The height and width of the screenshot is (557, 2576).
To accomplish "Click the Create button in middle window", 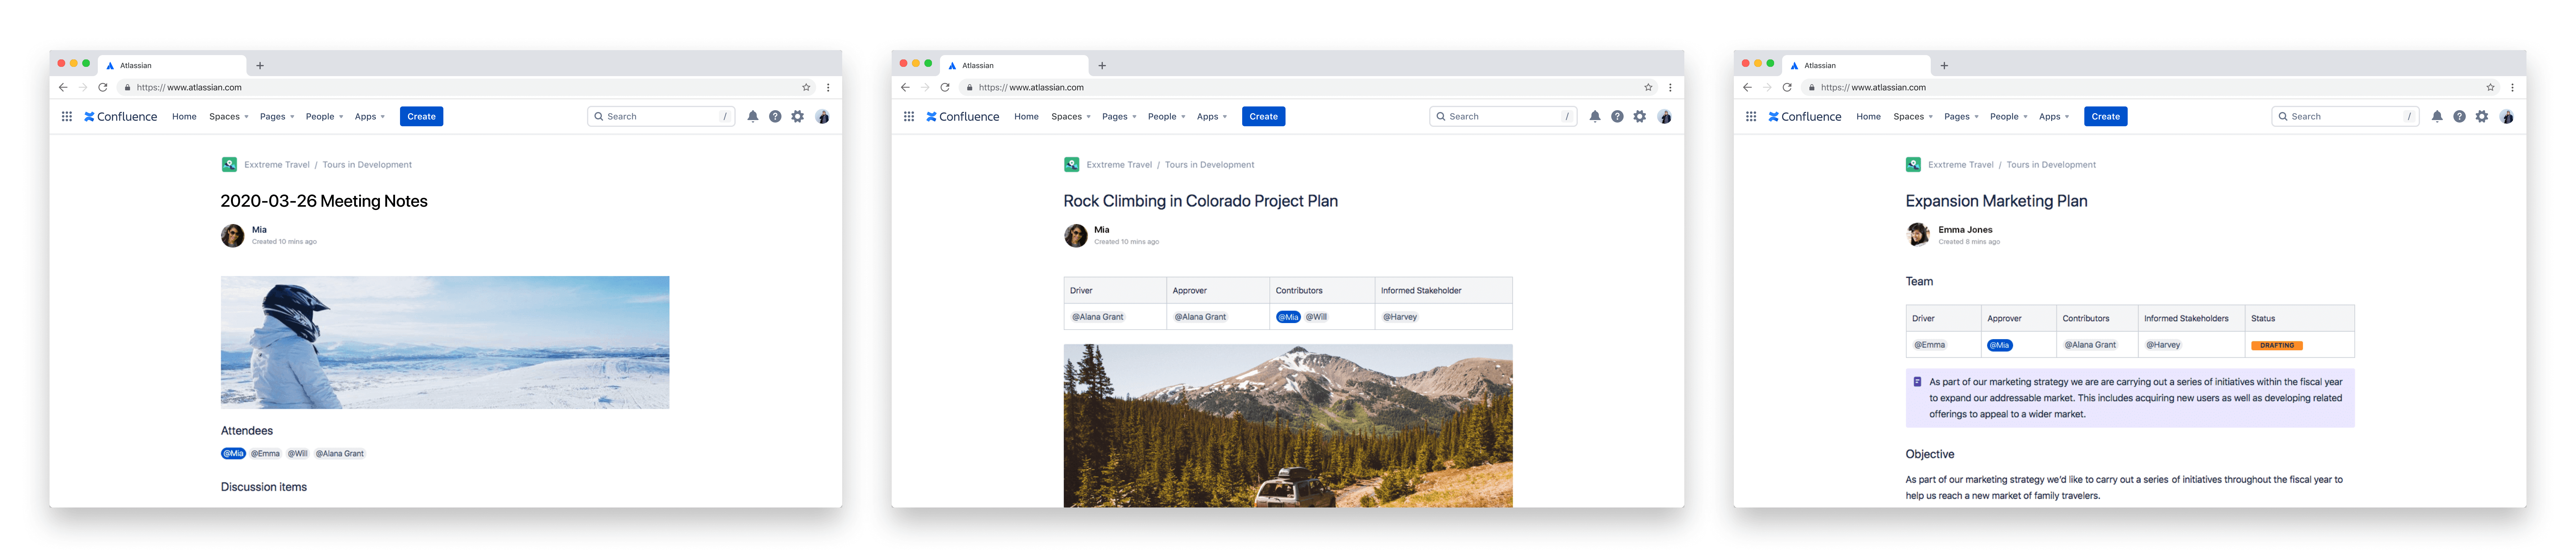I will pos(1263,117).
